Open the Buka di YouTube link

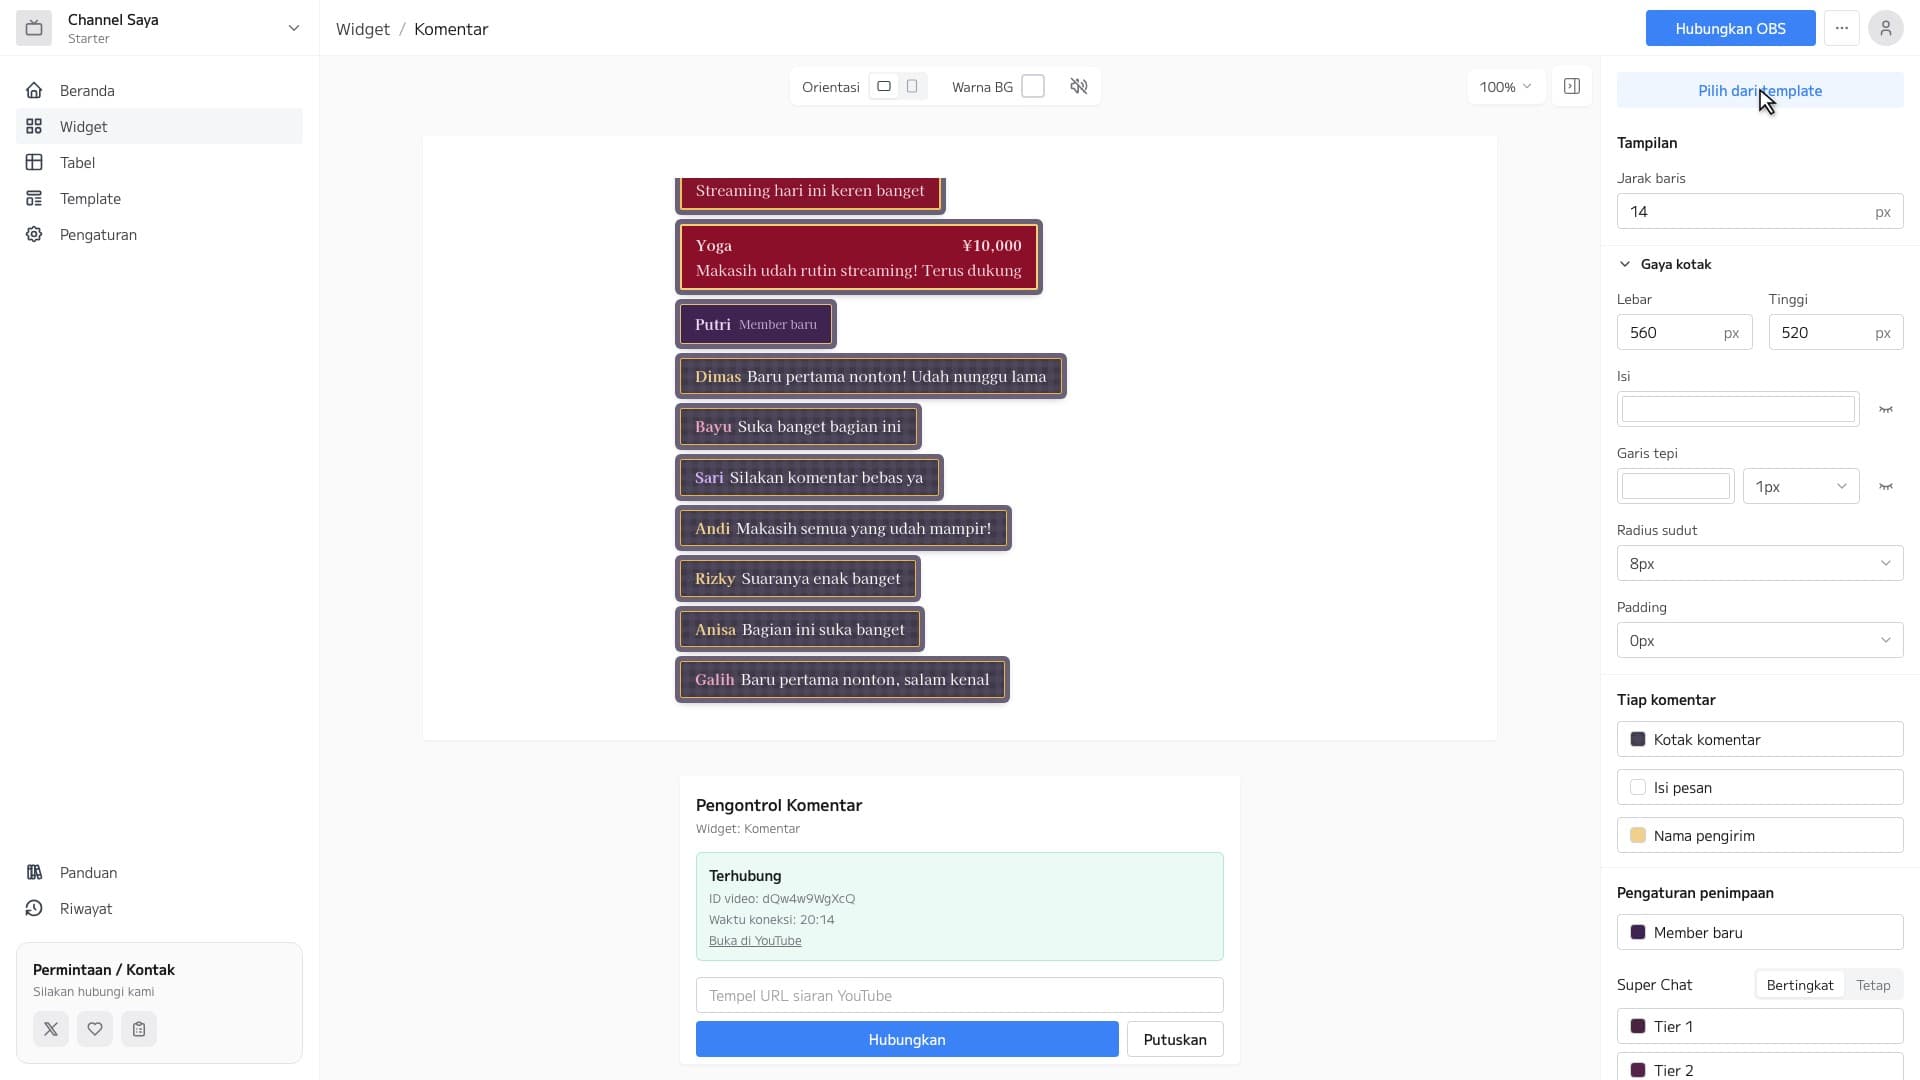(x=755, y=941)
